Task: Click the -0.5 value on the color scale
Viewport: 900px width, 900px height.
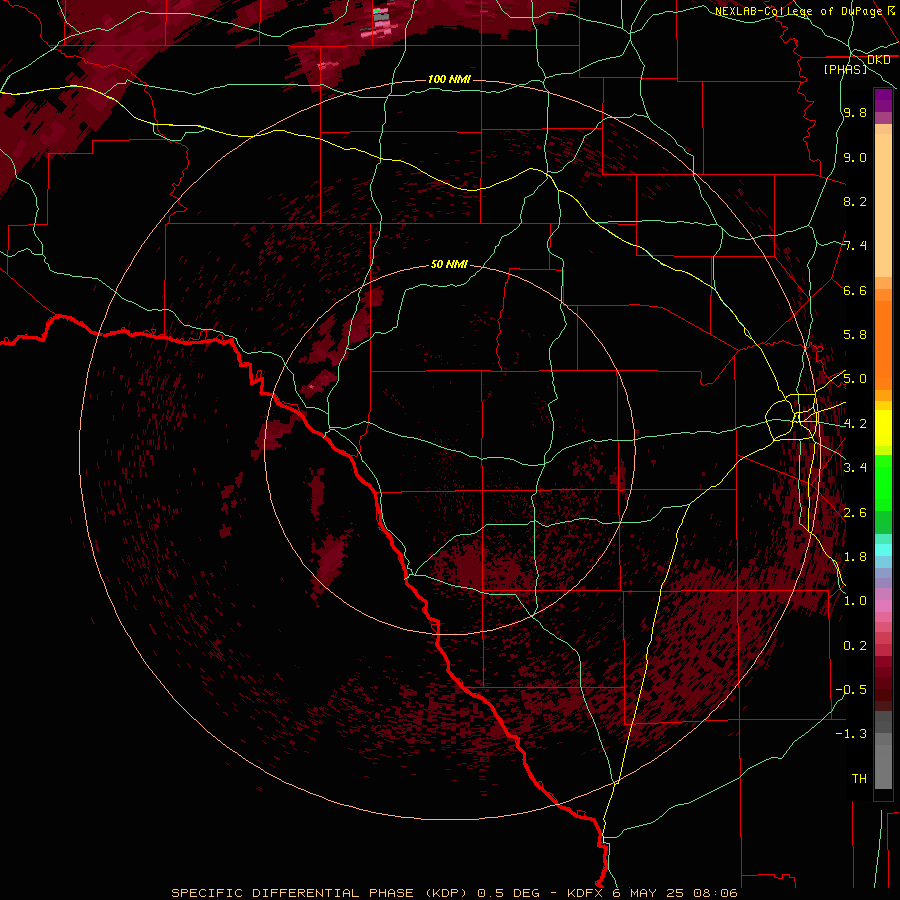Action: [x=851, y=690]
